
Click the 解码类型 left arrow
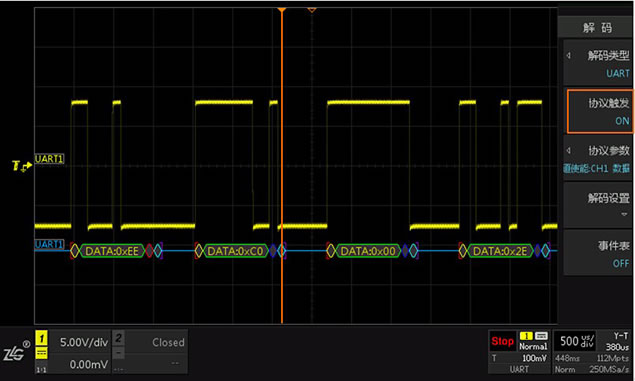point(569,55)
